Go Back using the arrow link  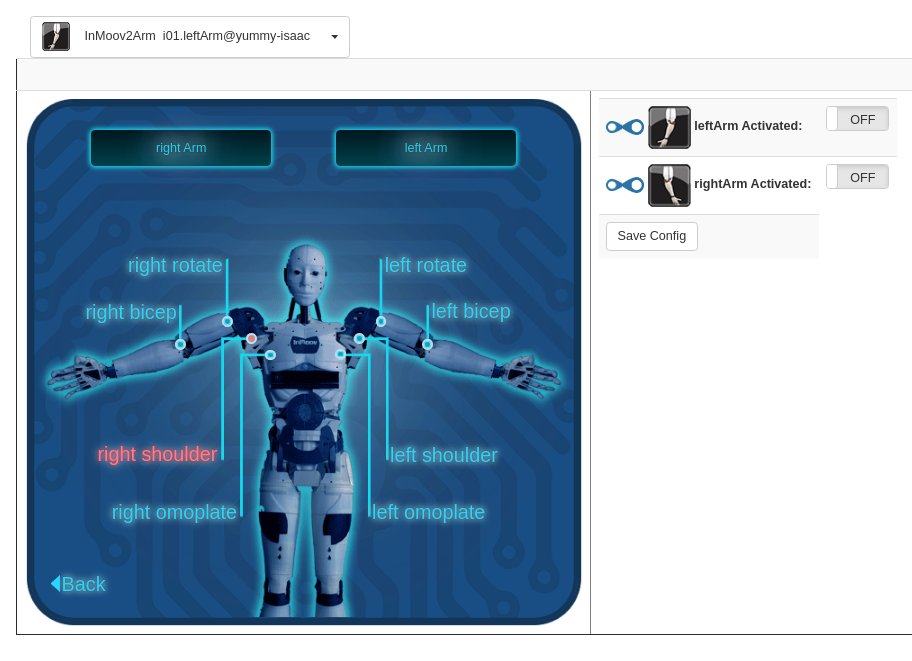pos(79,584)
